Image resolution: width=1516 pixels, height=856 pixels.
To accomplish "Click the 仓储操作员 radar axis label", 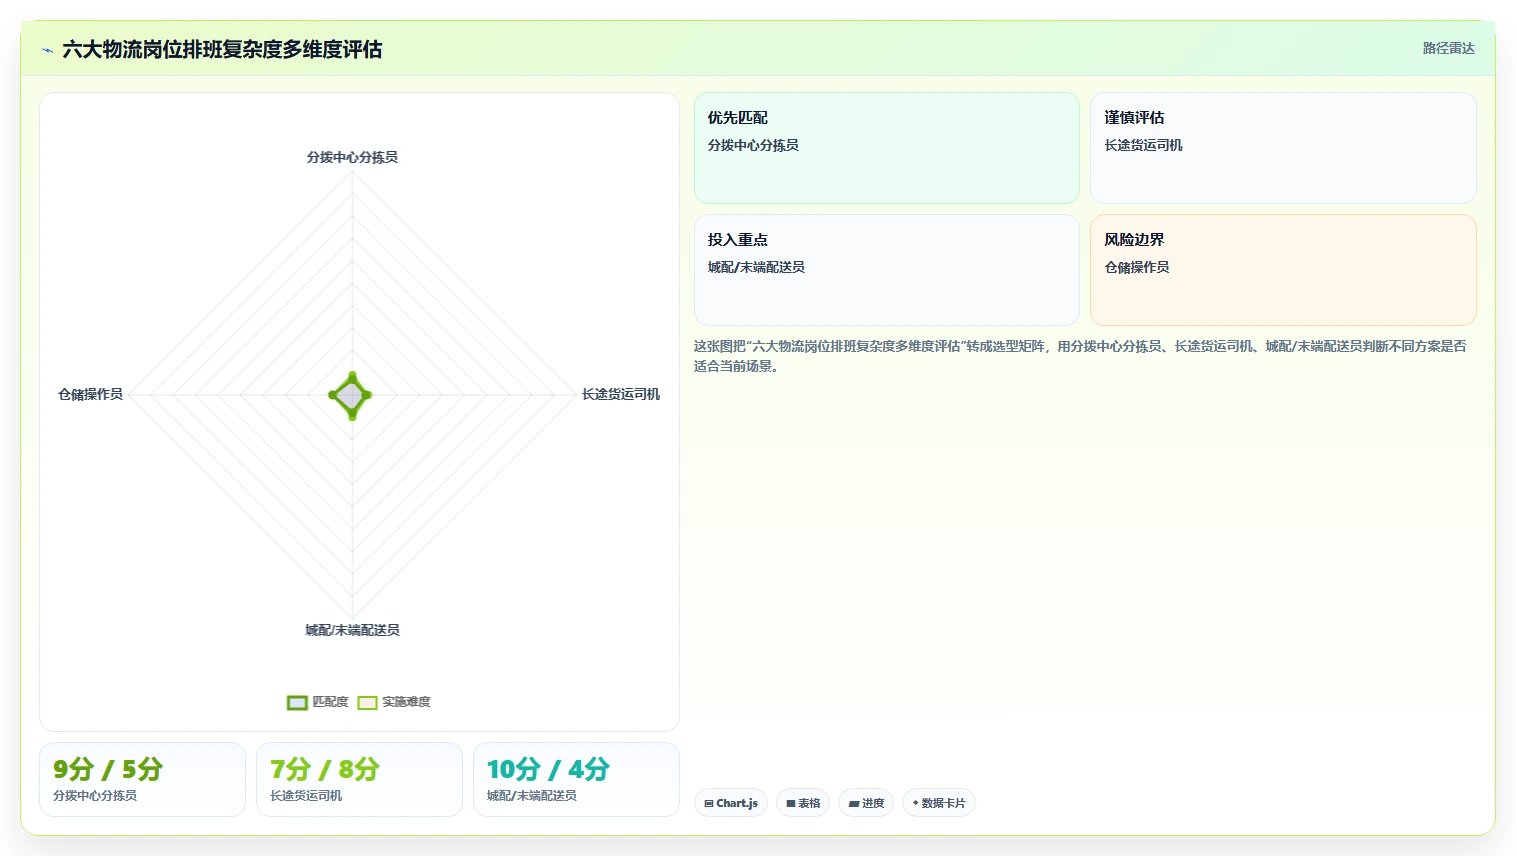I will [x=90, y=394].
